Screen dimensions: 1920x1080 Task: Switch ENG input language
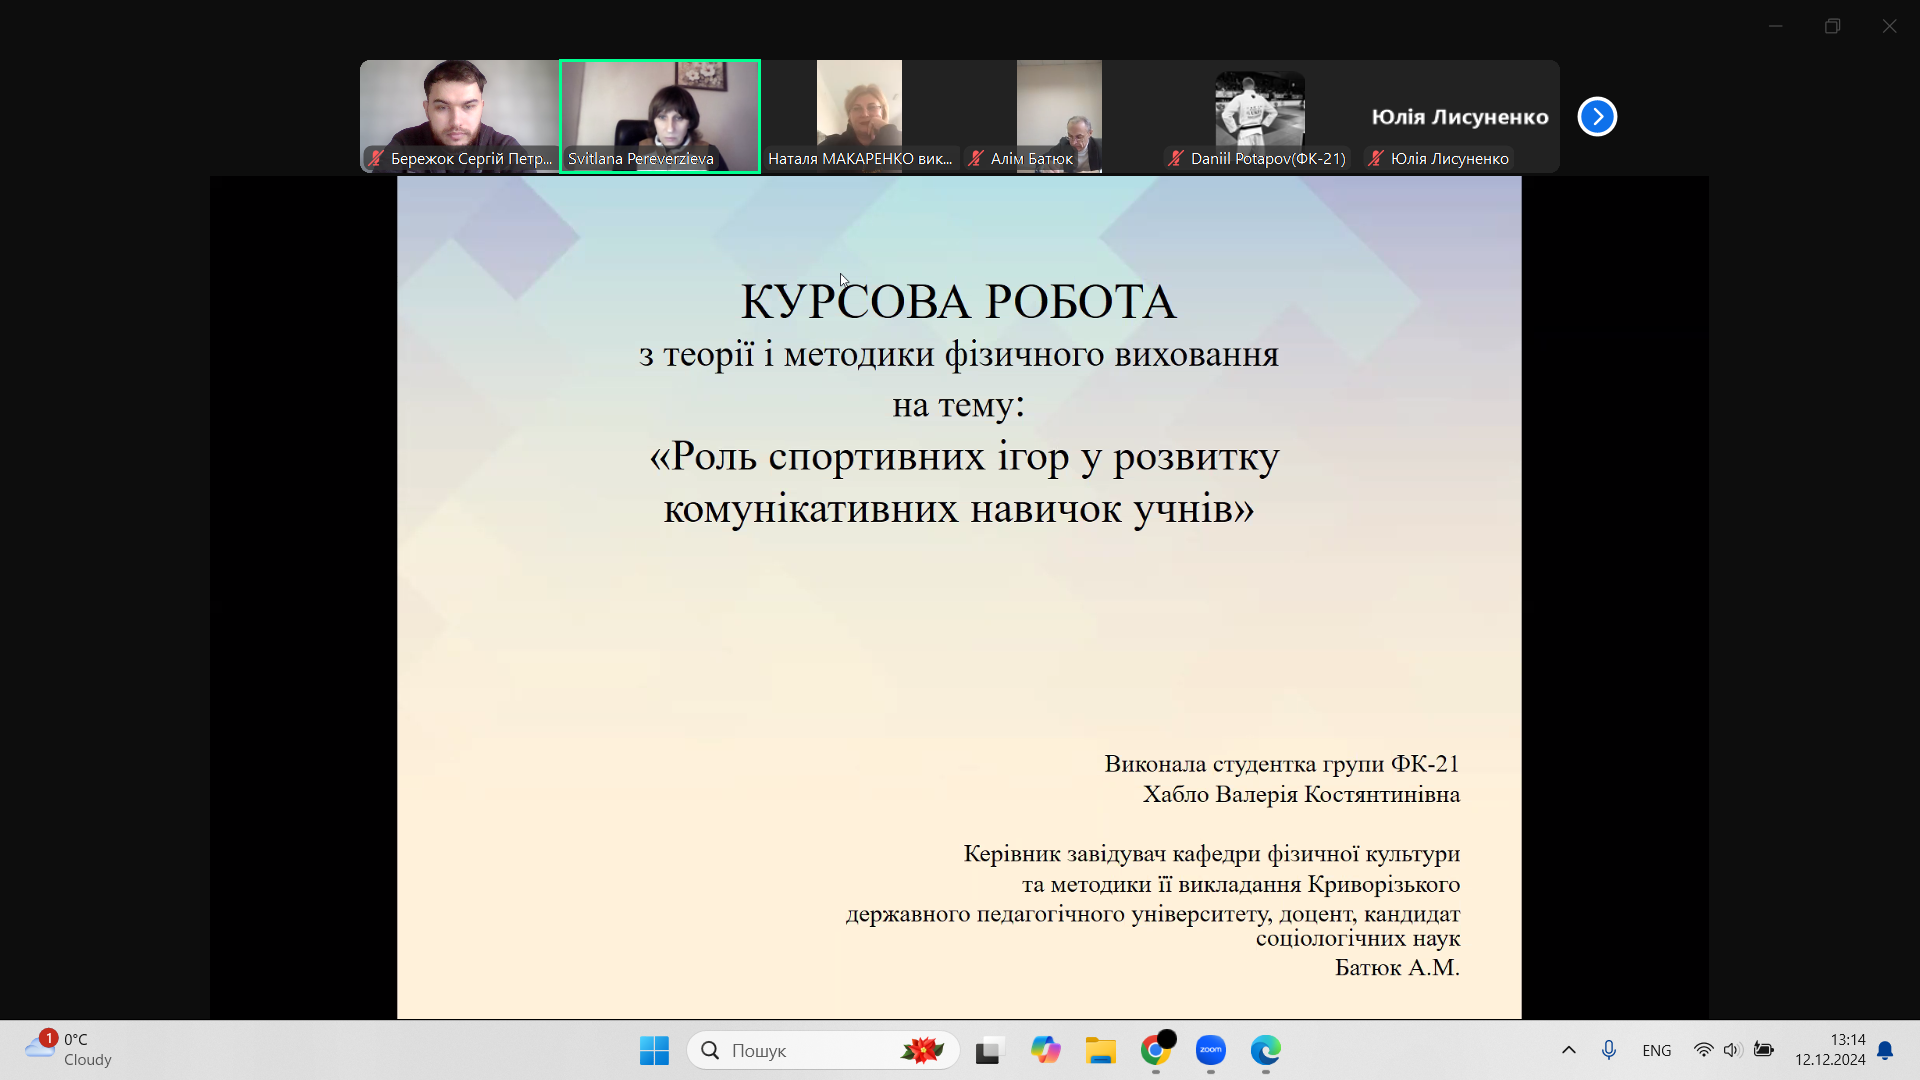tap(1656, 1050)
